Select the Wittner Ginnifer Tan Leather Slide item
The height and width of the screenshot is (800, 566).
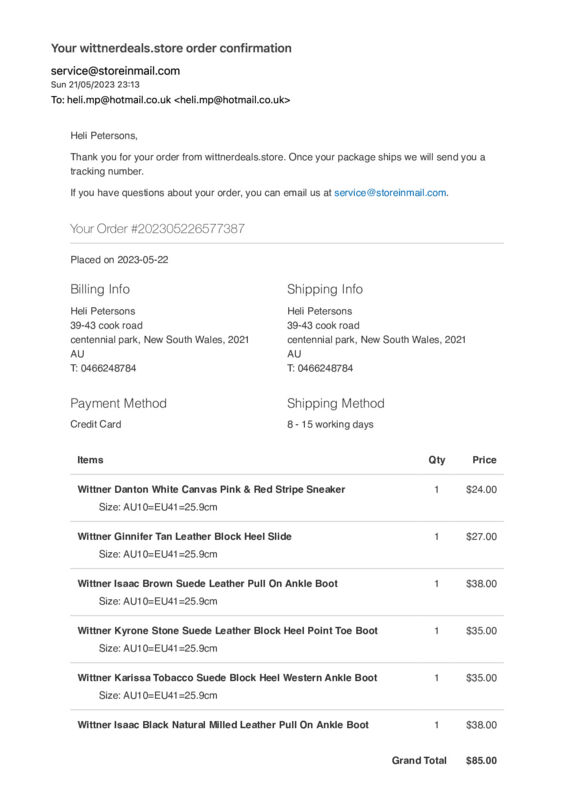[x=184, y=537]
